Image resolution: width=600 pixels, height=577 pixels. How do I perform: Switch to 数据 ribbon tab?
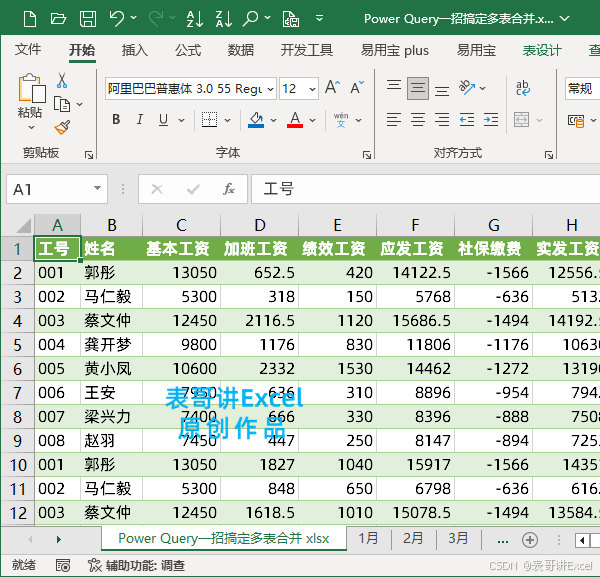click(x=241, y=50)
